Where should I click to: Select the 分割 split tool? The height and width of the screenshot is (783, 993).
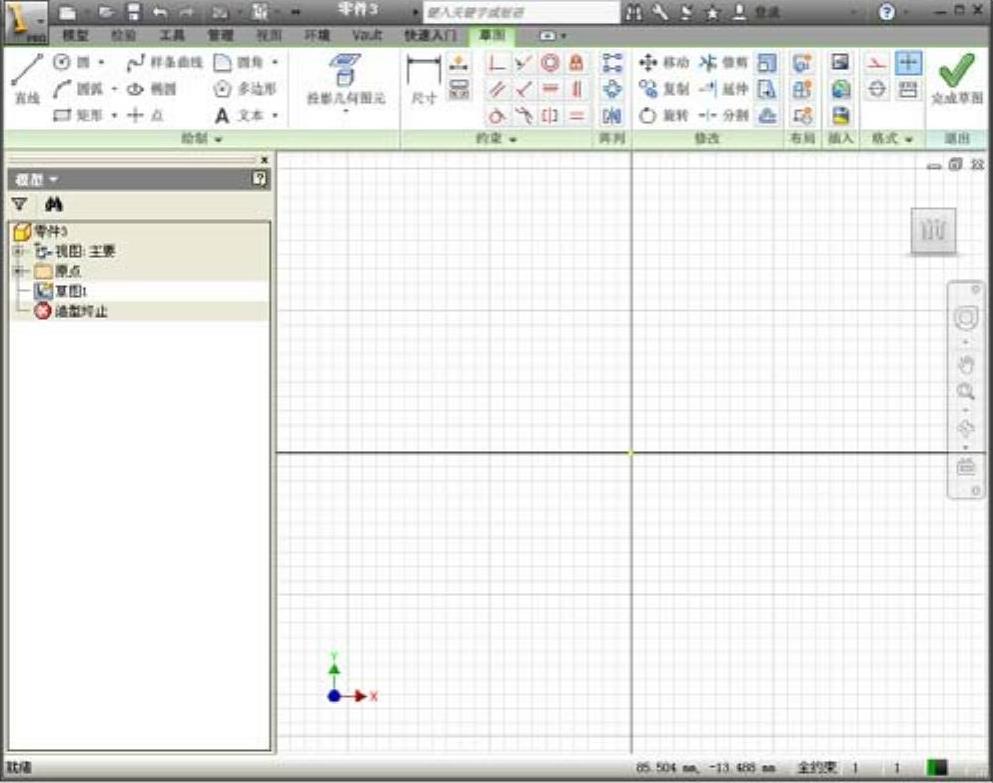[723, 115]
